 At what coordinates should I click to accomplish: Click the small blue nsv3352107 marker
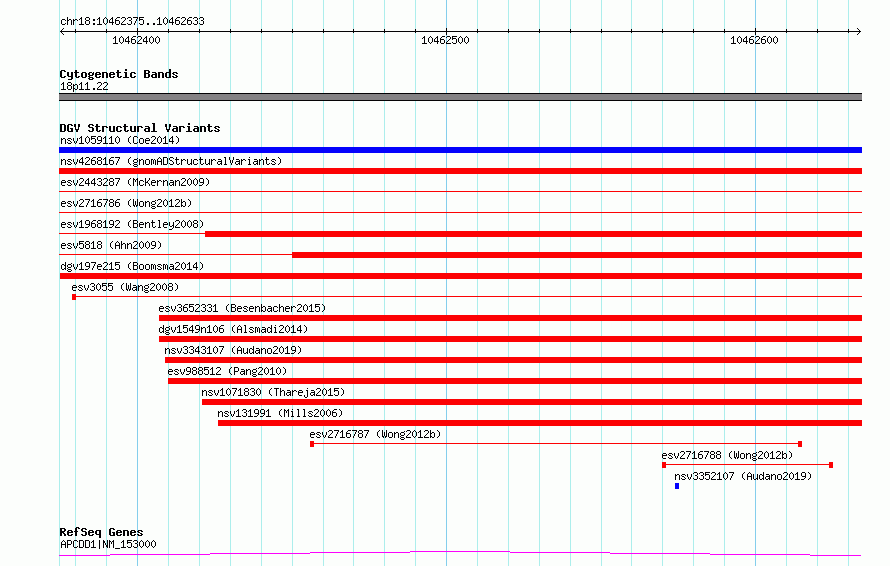pos(677,486)
